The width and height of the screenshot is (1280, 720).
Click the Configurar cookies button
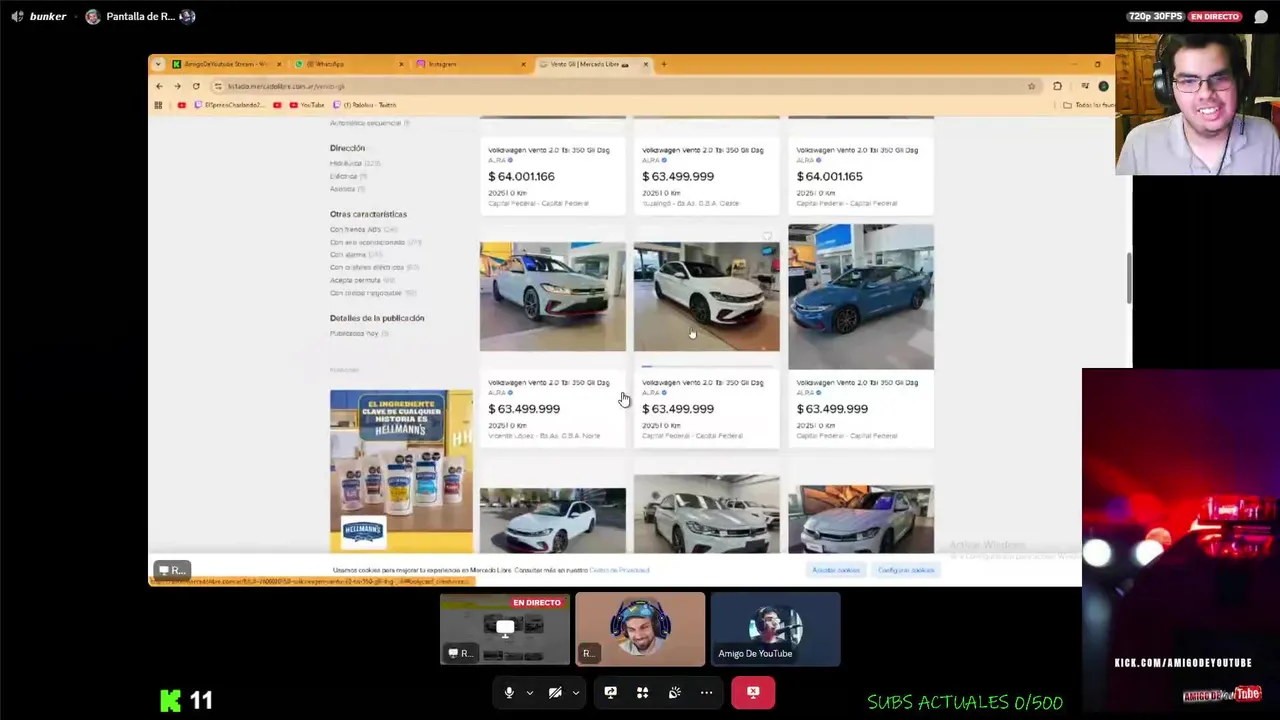(x=906, y=570)
